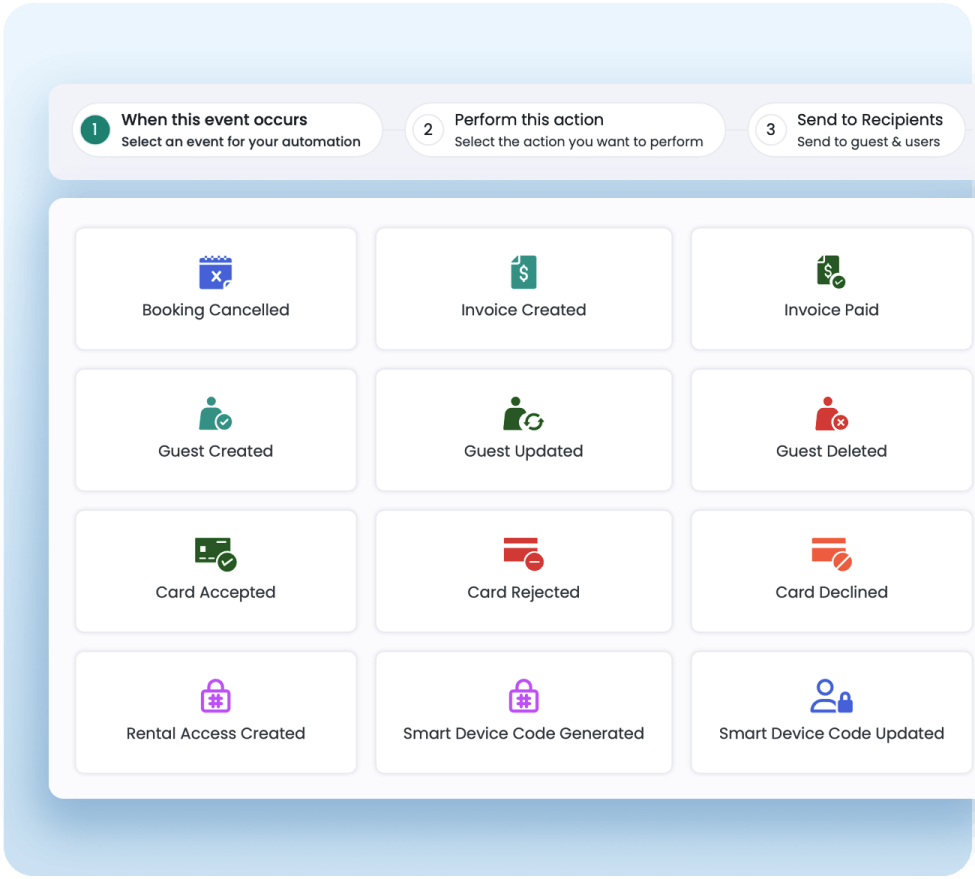Screen dimensions: 975x879
Task: Click the orange Card Declined icon
Action: 831,554
